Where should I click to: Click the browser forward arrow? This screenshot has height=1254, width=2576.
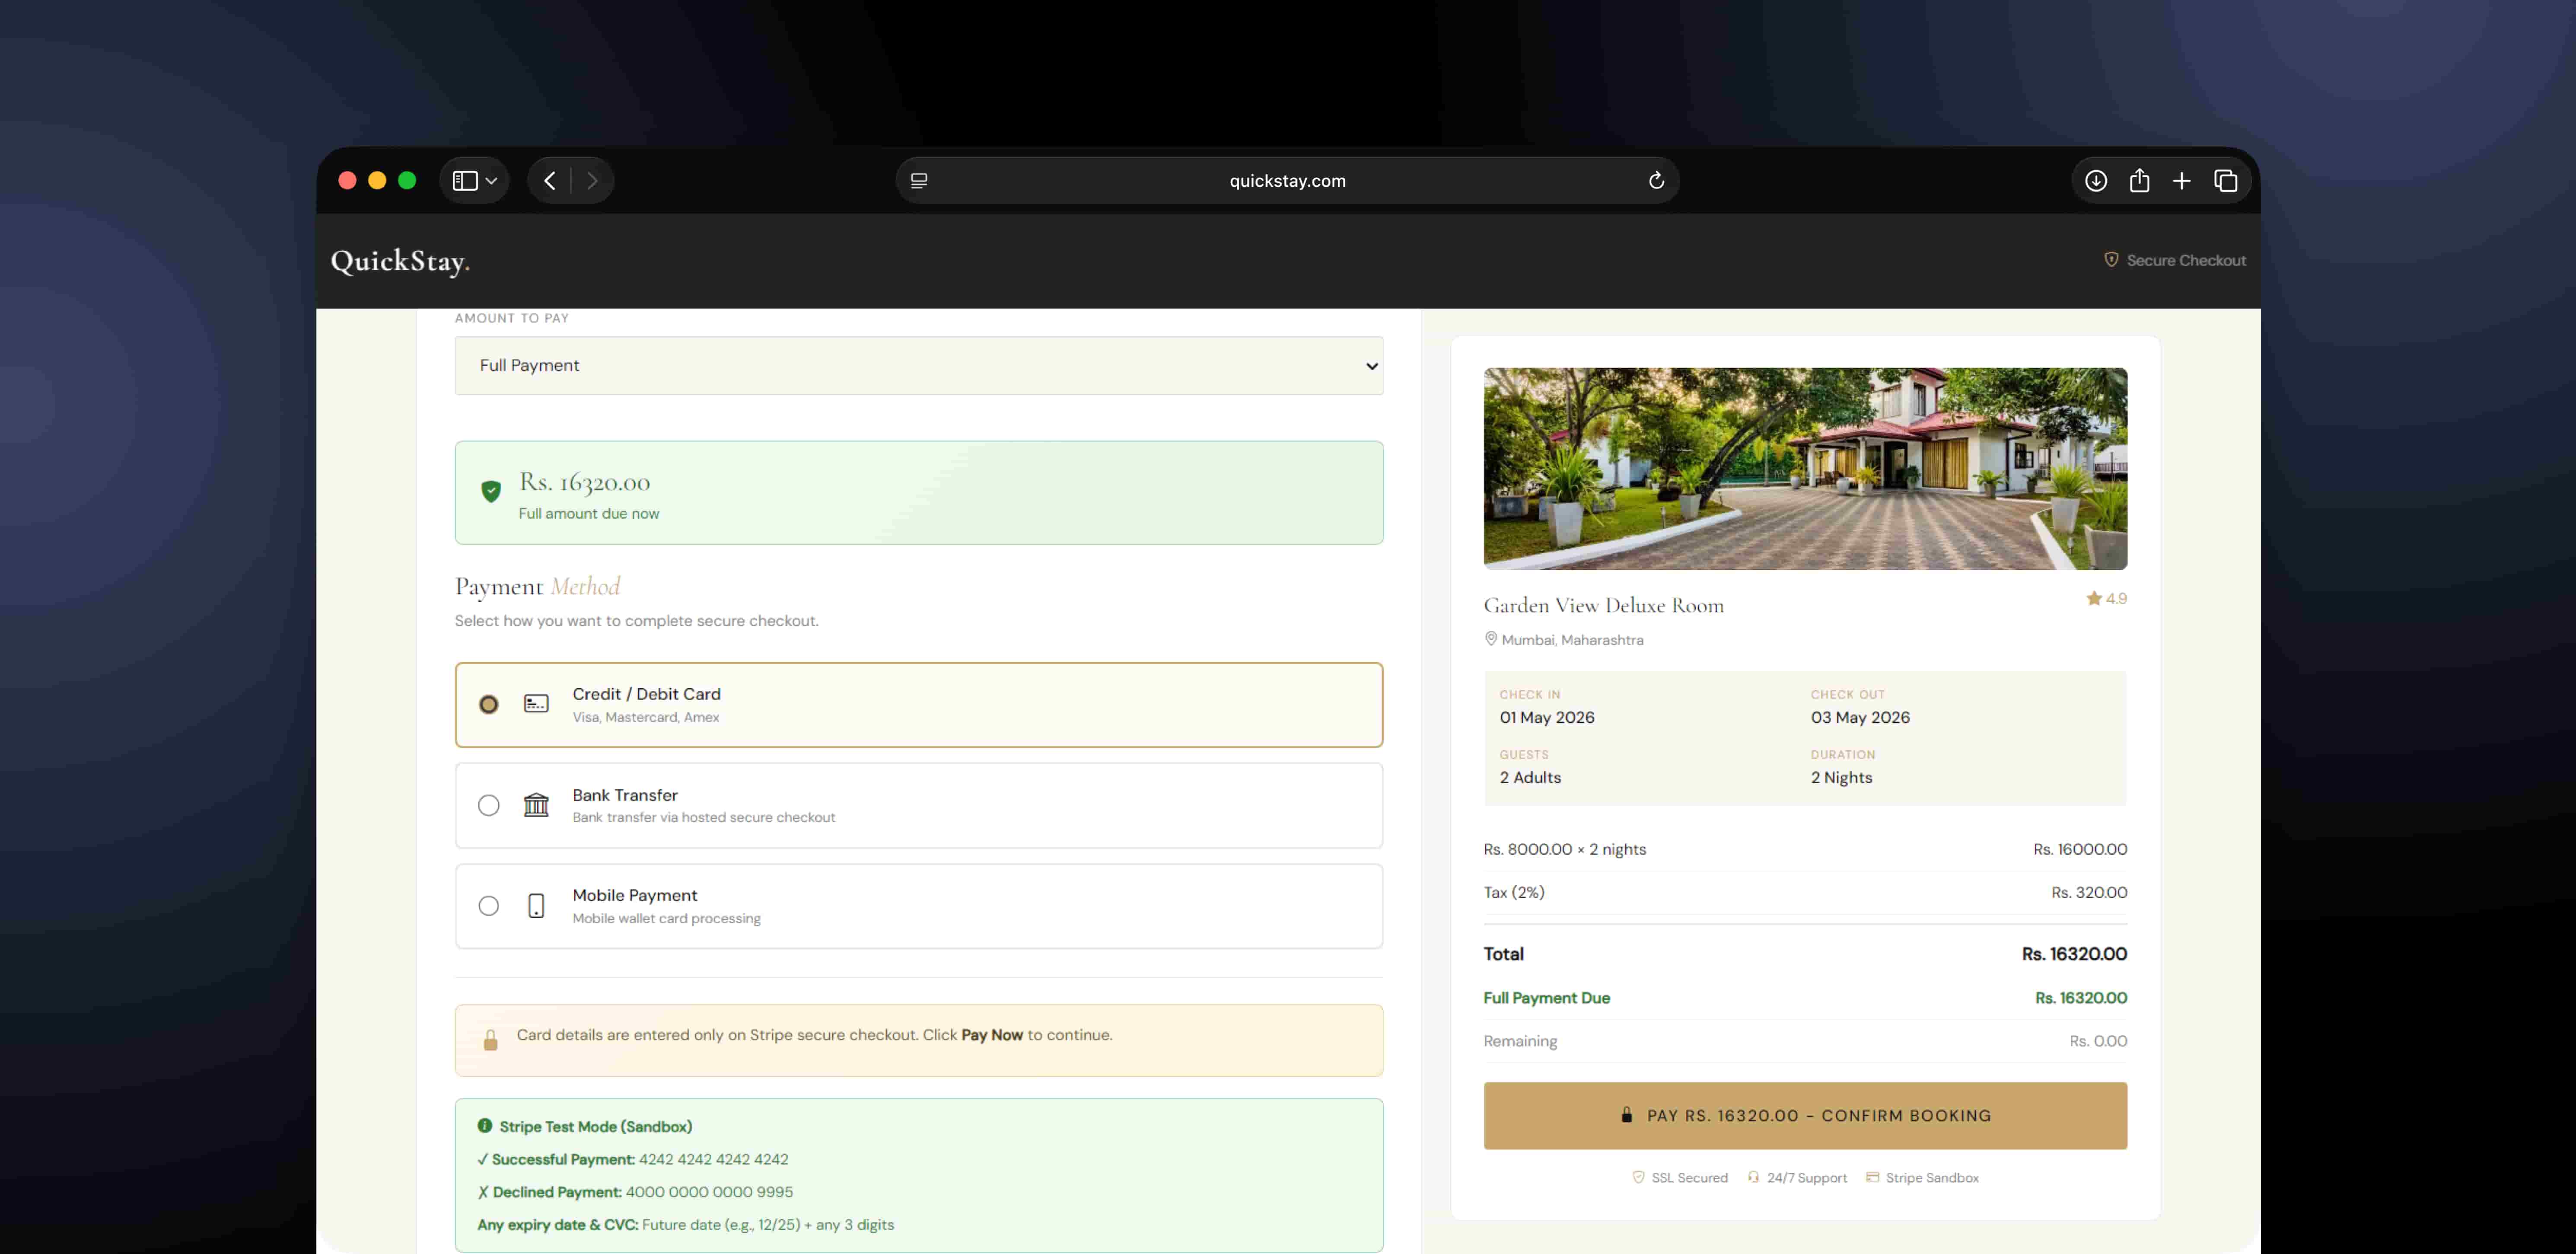click(592, 181)
